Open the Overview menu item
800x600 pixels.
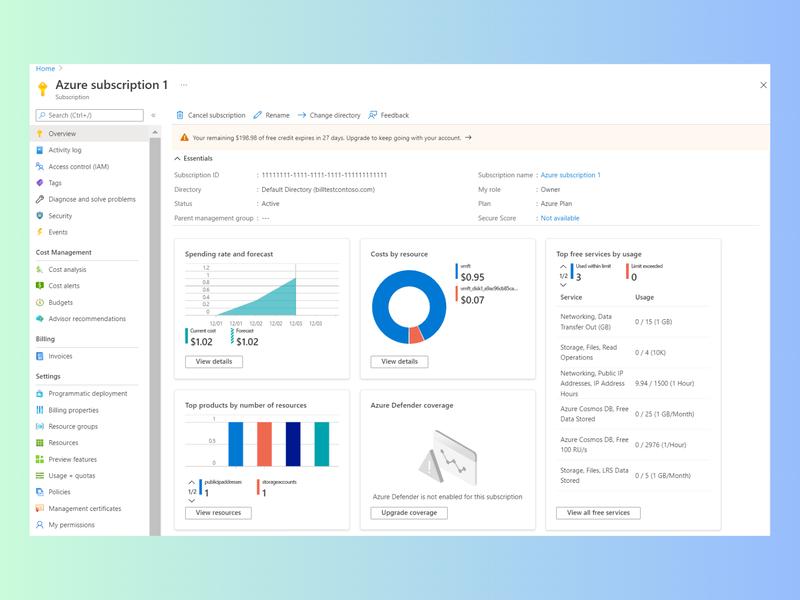click(91, 134)
